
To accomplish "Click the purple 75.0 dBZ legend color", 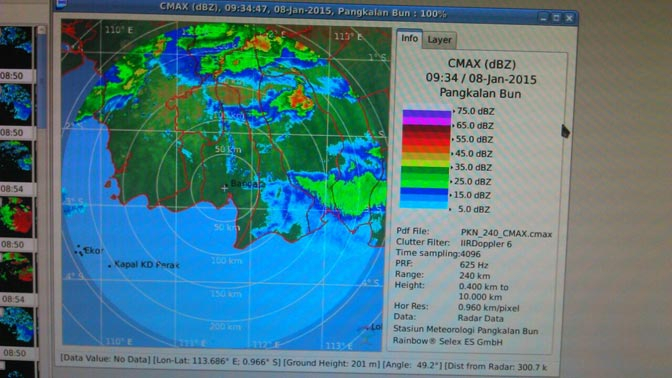I will point(426,116).
